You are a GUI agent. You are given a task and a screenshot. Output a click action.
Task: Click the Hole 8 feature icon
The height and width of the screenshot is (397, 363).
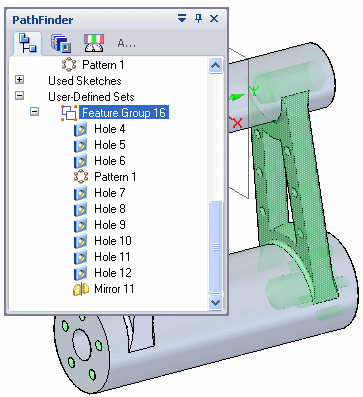pyautogui.click(x=80, y=209)
